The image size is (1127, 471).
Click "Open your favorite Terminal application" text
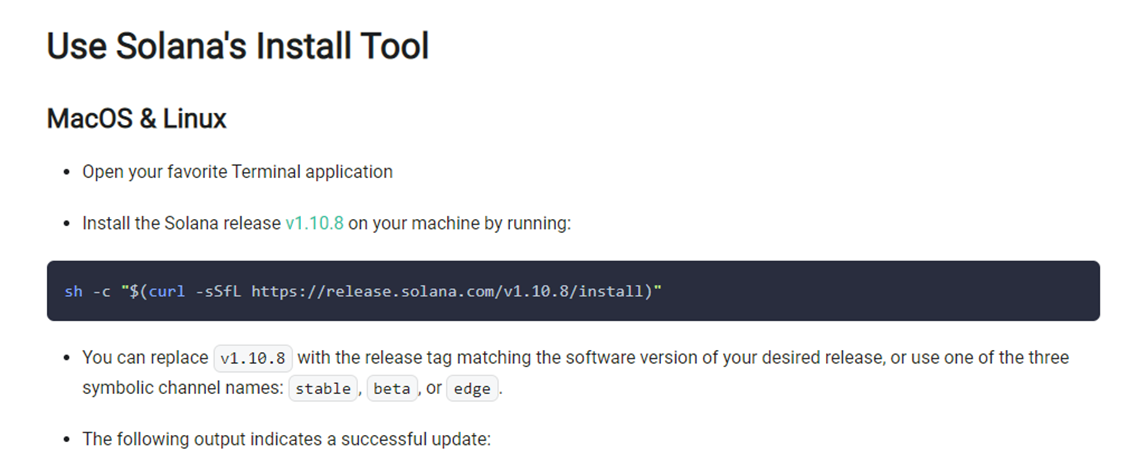pos(237,172)
